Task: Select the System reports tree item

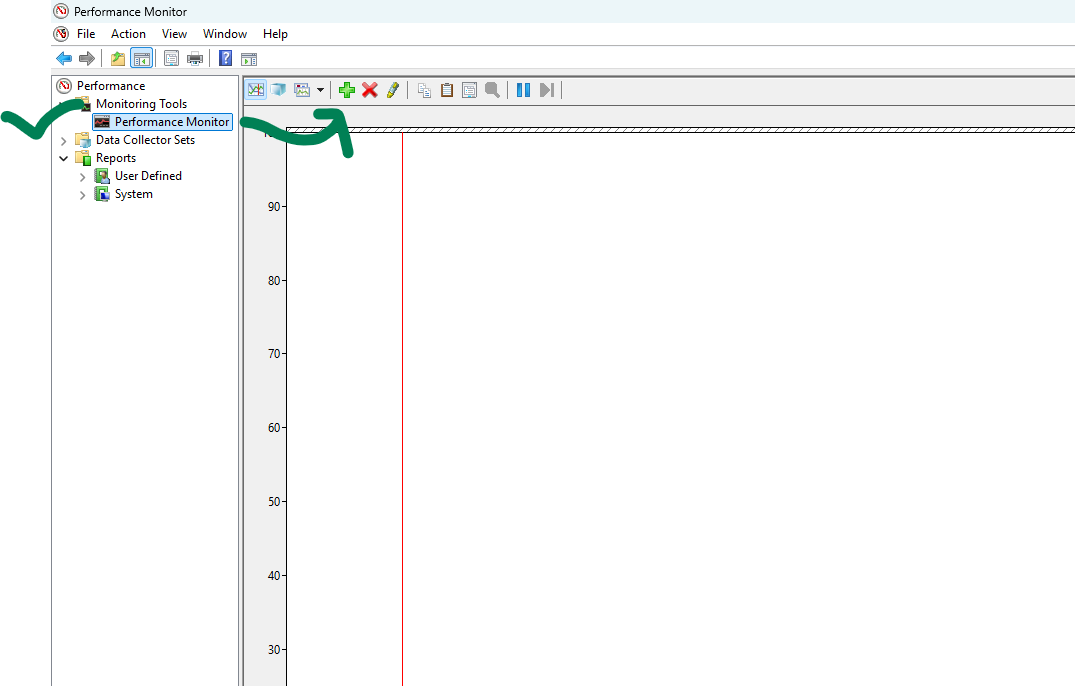Action: [133, 194]
